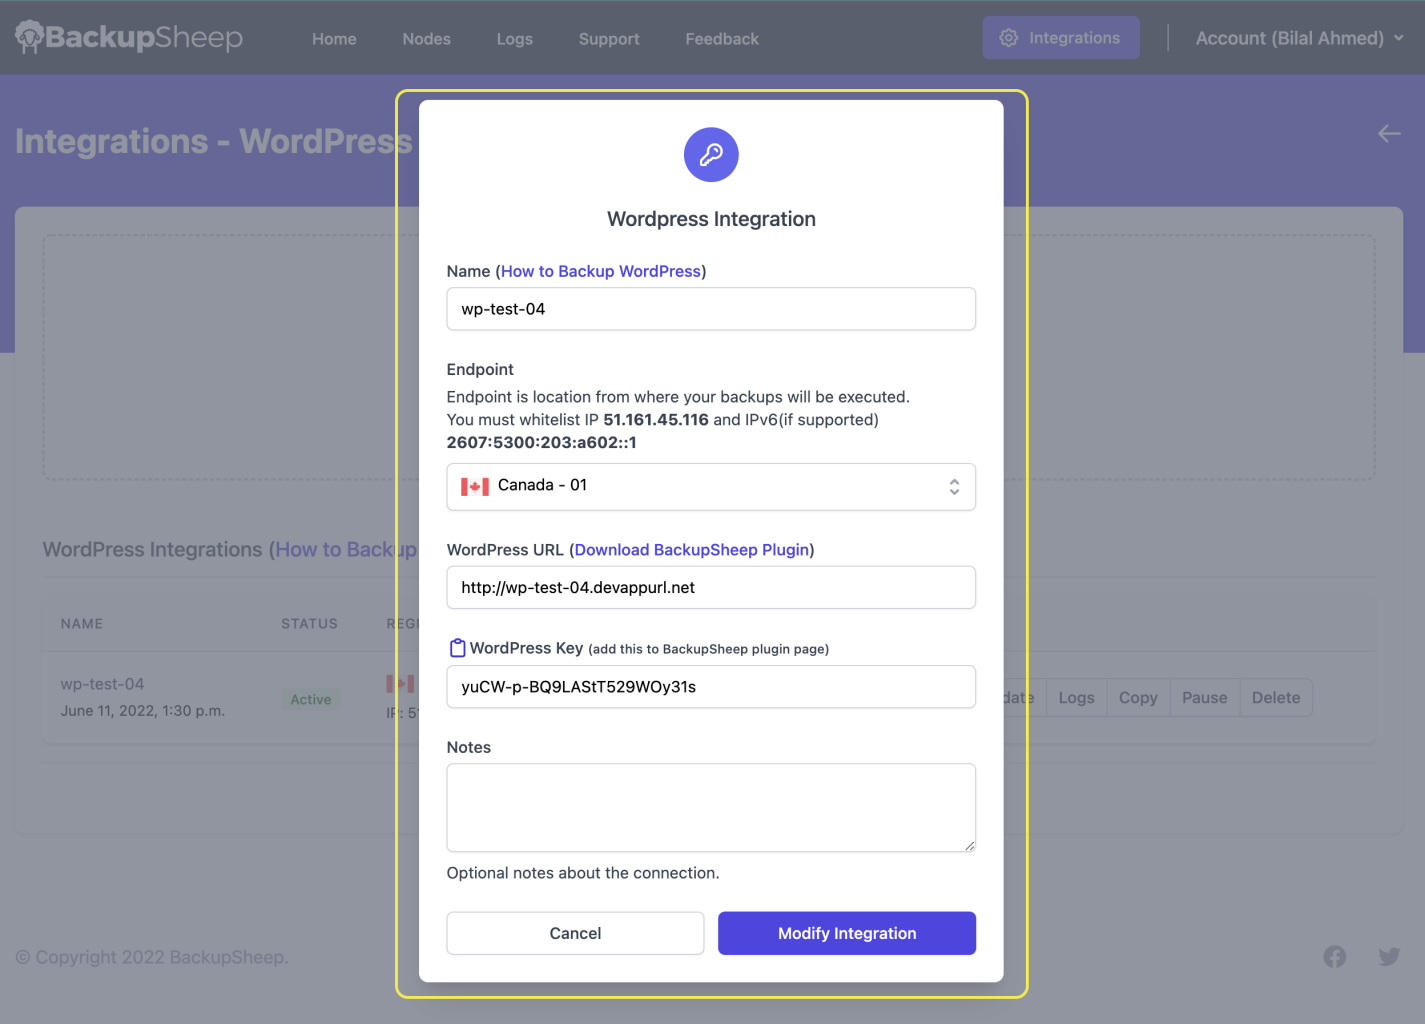
Task: Open the Canada - 01 endpoint dropdown
Action: pos(711,486)
